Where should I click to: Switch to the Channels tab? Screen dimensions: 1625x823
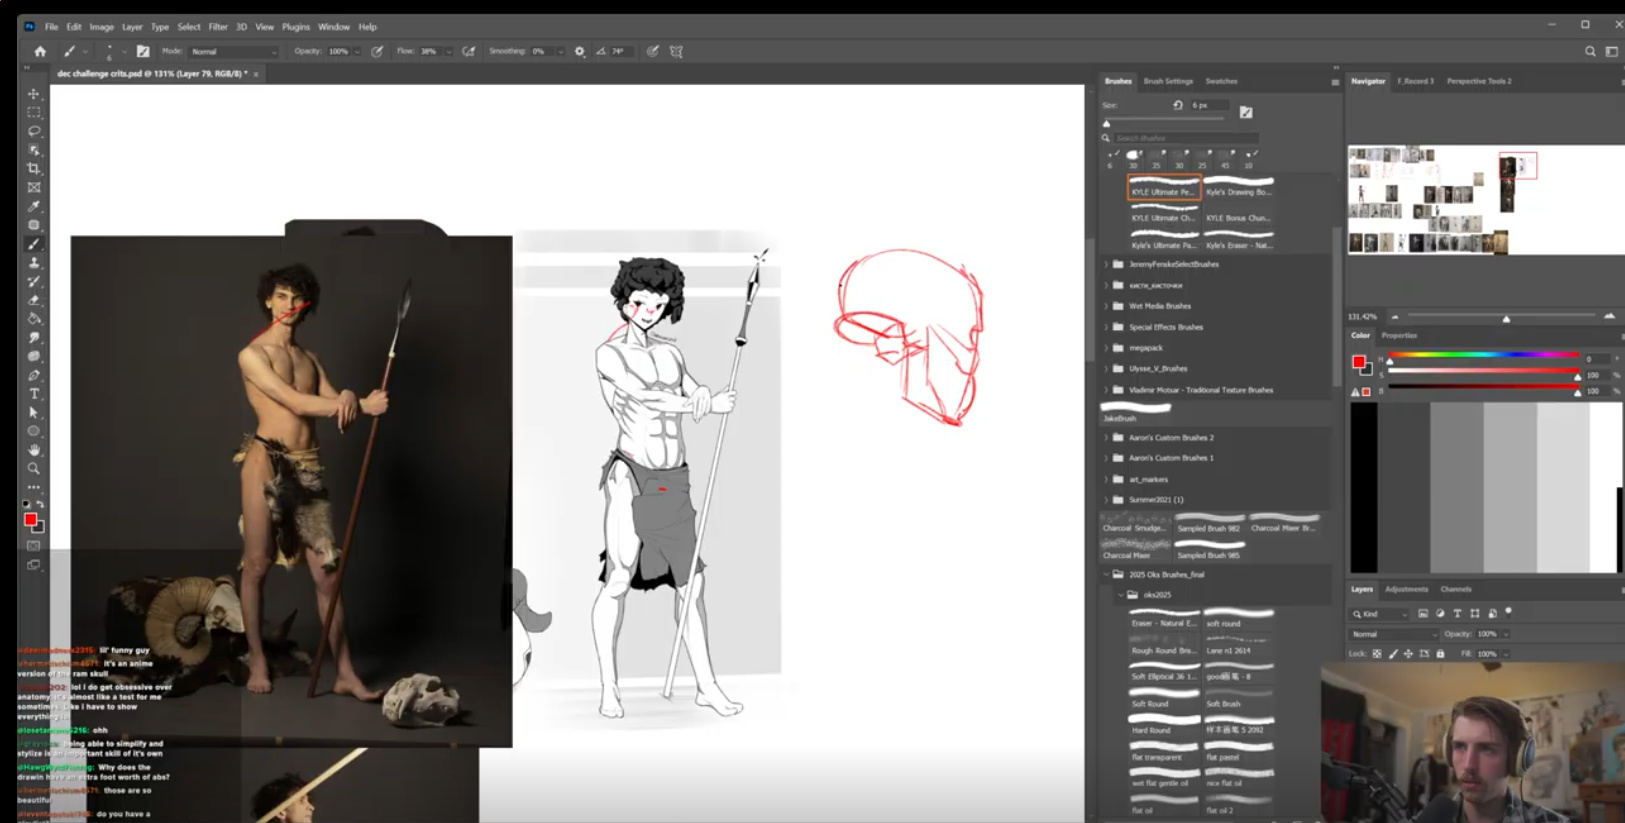pyautogui.click(x=1456, y=589)
